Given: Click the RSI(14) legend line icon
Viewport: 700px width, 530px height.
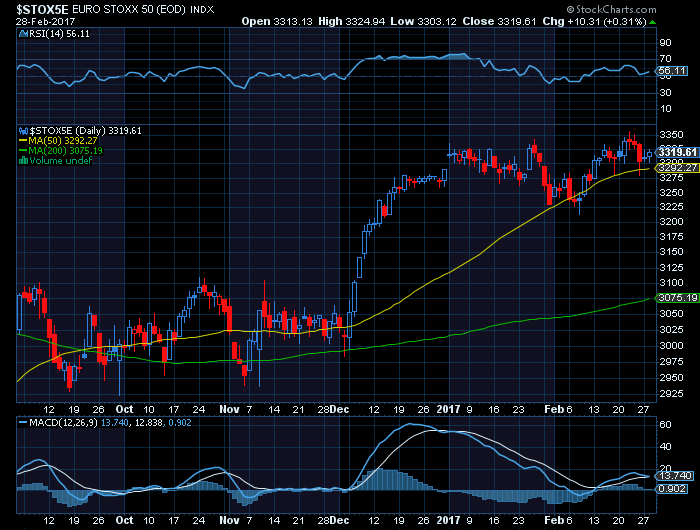Looking at the screenshot, I should [23, 34].
